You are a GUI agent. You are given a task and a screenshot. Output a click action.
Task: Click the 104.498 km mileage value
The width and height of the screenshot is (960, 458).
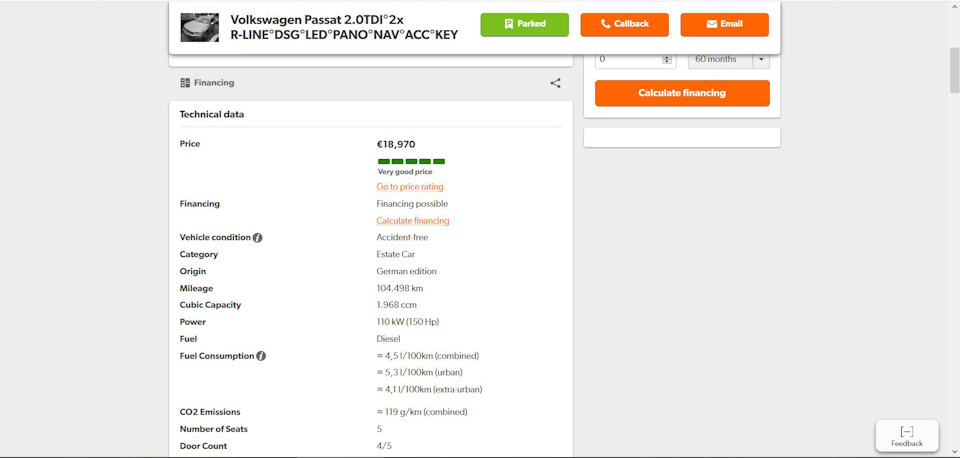click(x=400, y=288)
